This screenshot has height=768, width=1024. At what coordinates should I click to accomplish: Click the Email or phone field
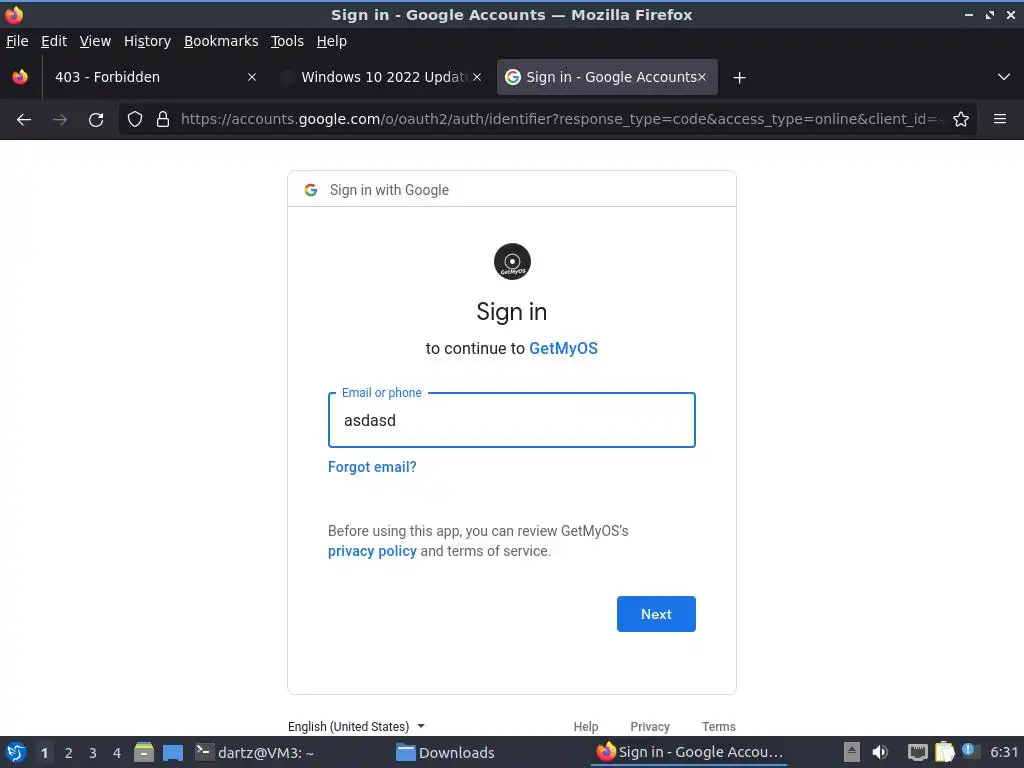[x=511, y=420]
